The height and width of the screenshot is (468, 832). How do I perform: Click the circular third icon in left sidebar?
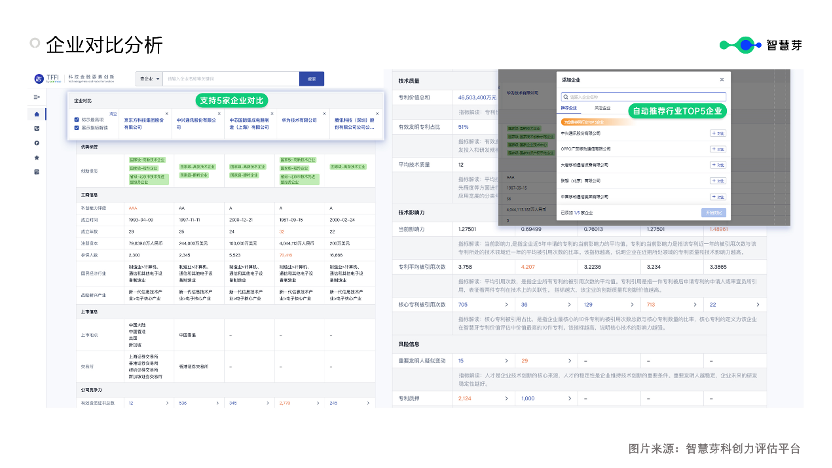(37, 143)
